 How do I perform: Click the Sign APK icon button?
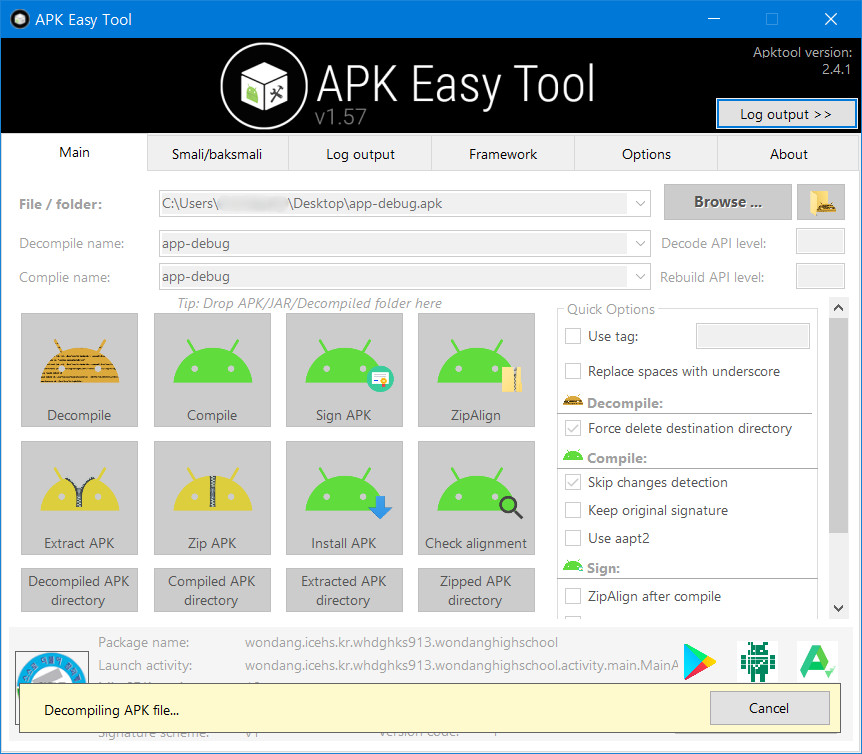pyautogui.click(x=344, y=370)
